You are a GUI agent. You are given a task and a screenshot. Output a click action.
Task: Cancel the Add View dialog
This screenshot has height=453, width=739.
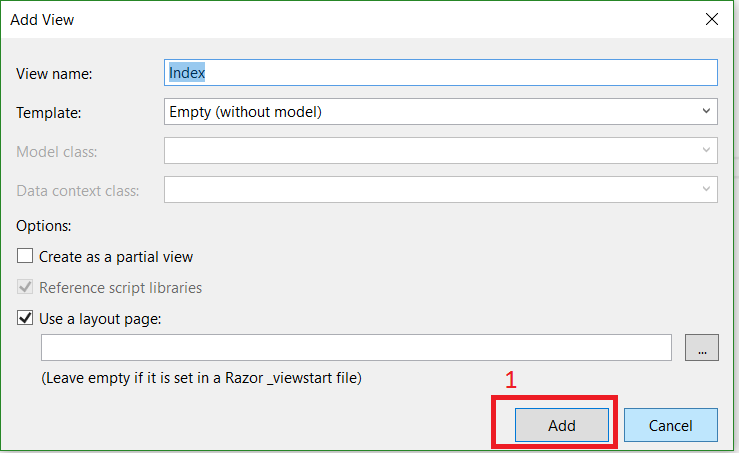(670, 425)
